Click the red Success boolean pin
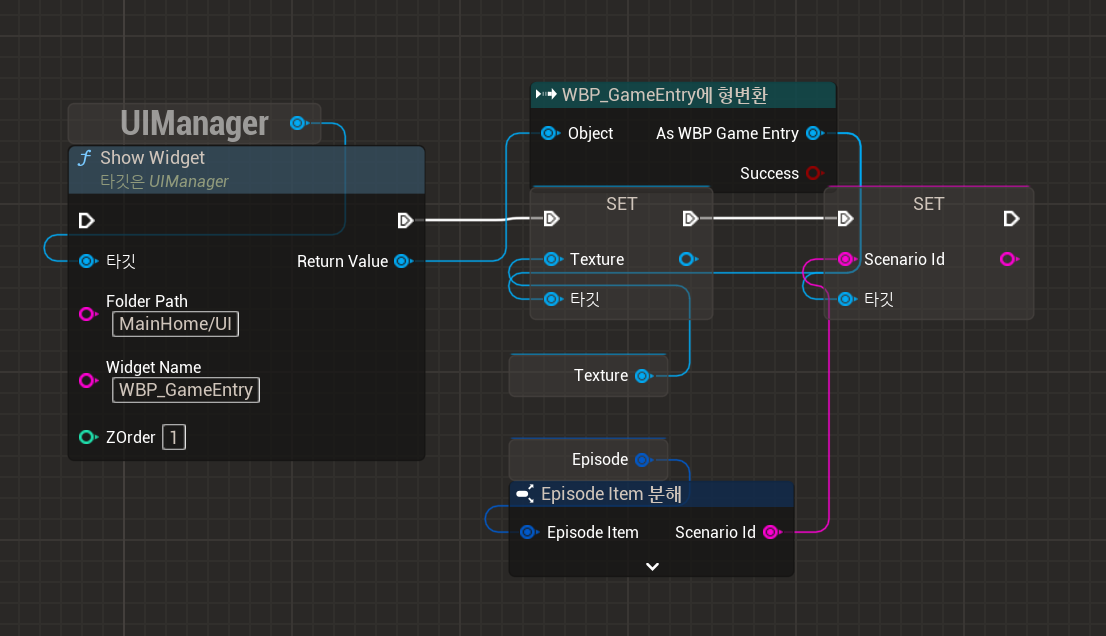Viewport: 1106px width, 636px height. click(x=813, y=173)
